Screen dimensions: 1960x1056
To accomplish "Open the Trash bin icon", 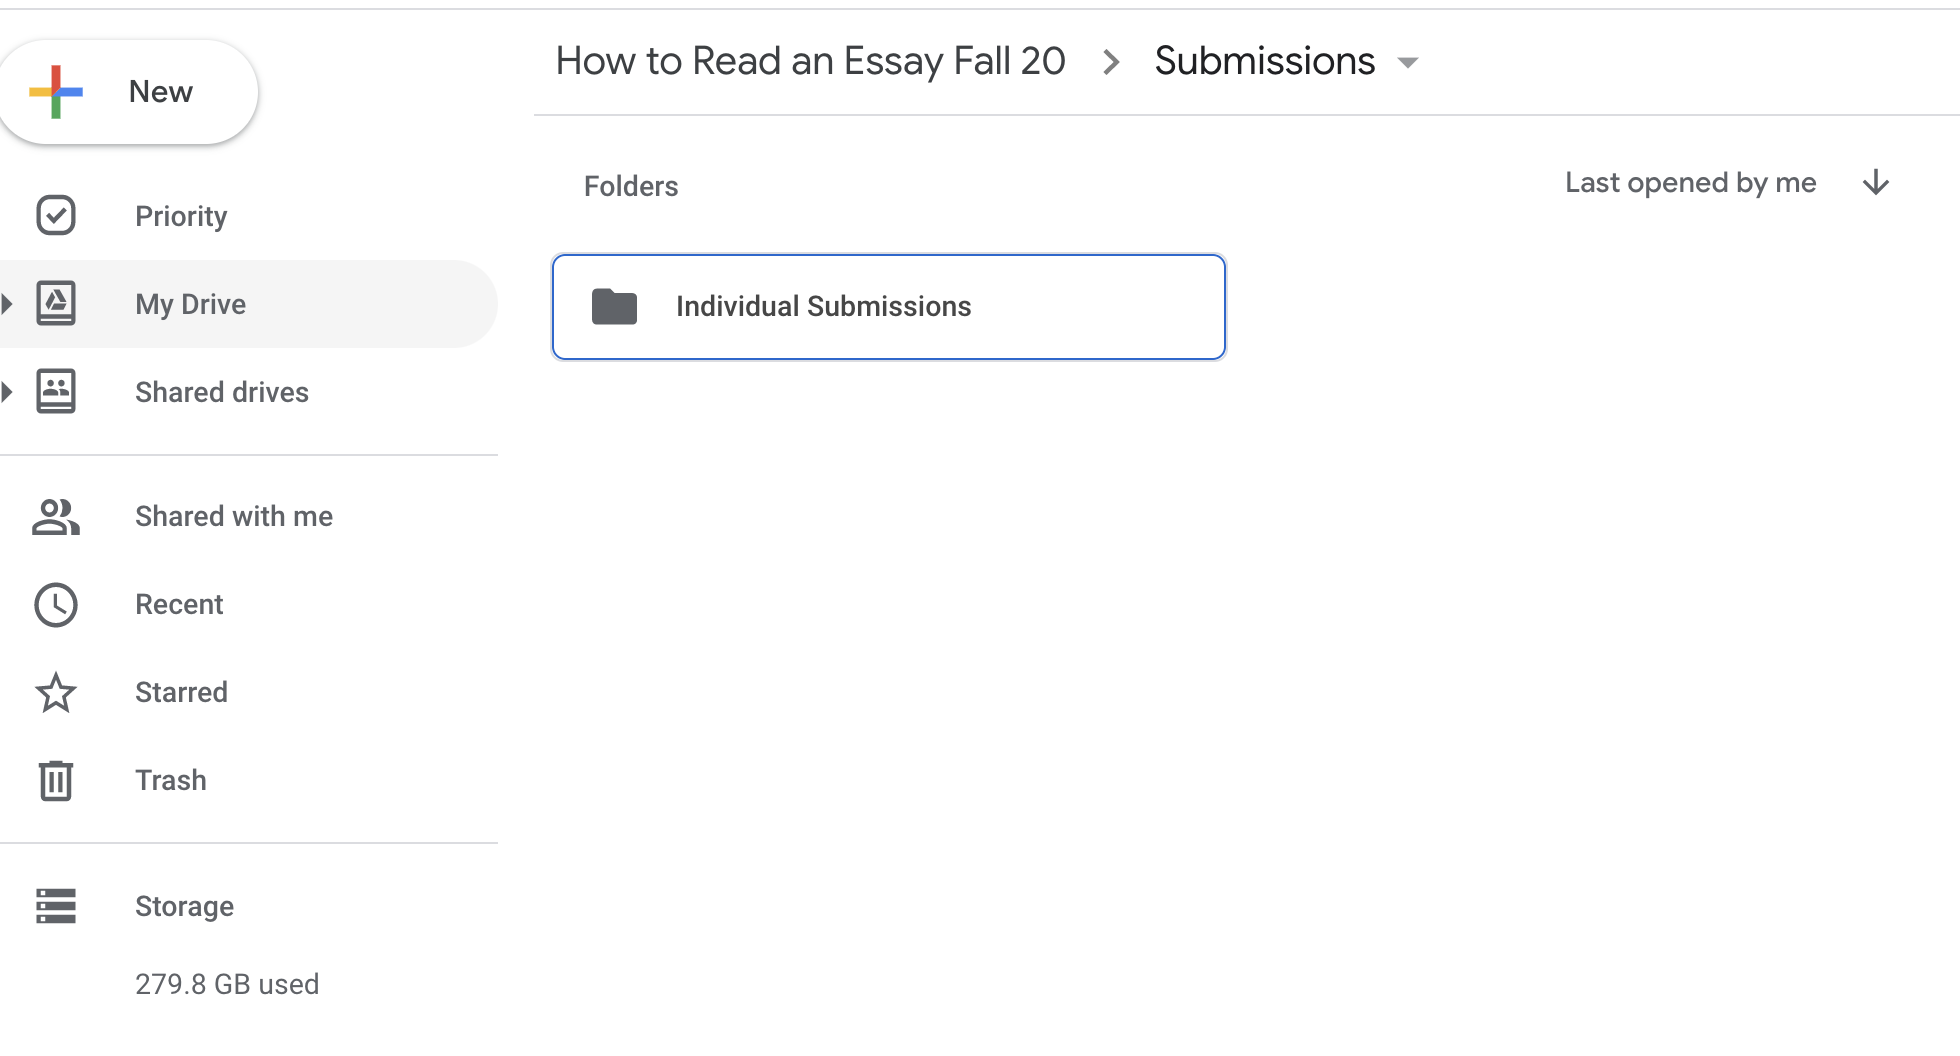I will (x=56, y=780).
